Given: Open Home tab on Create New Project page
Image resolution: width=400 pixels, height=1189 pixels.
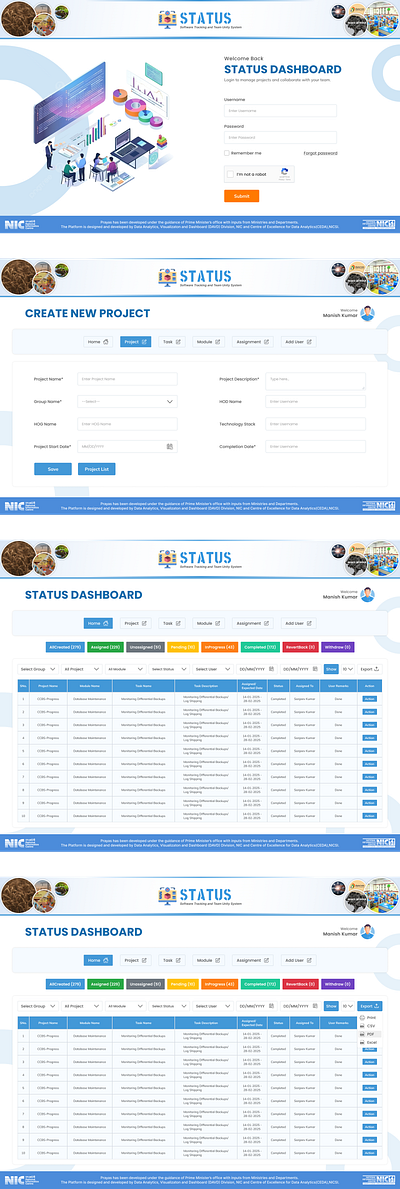Looking at the screenshot, I should [98, 342].
